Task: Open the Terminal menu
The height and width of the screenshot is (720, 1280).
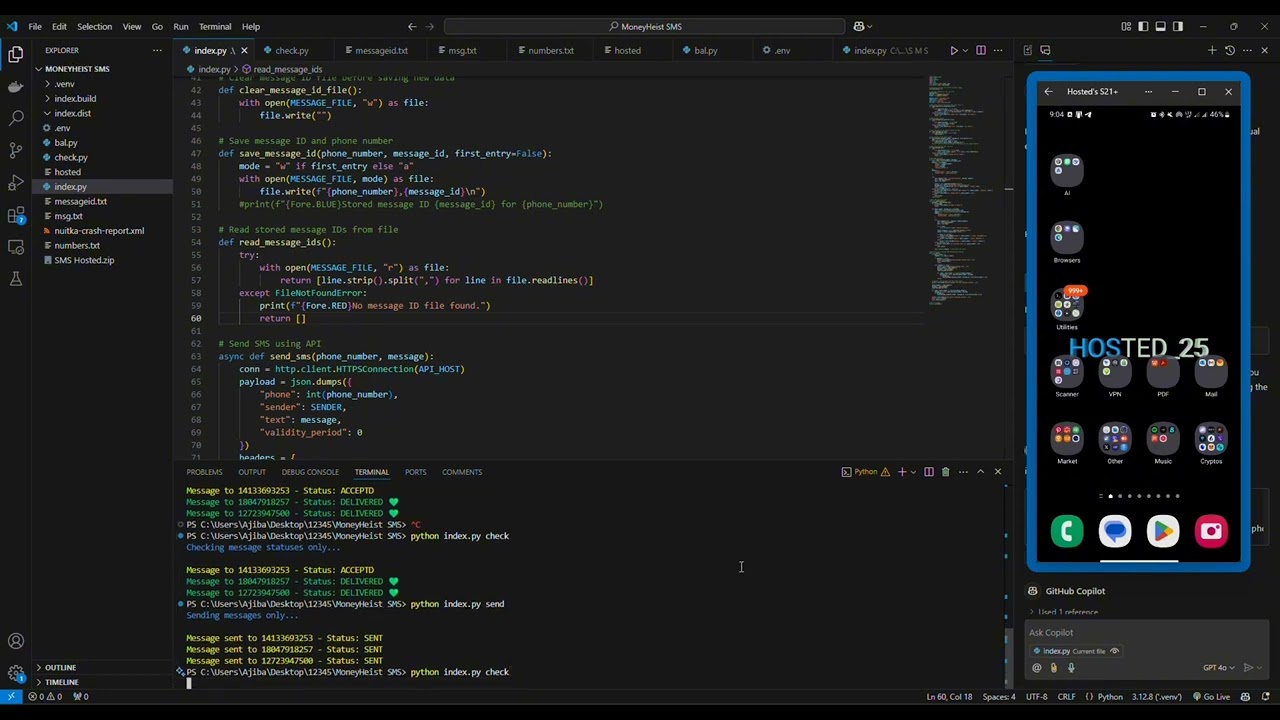Action: 214,27
